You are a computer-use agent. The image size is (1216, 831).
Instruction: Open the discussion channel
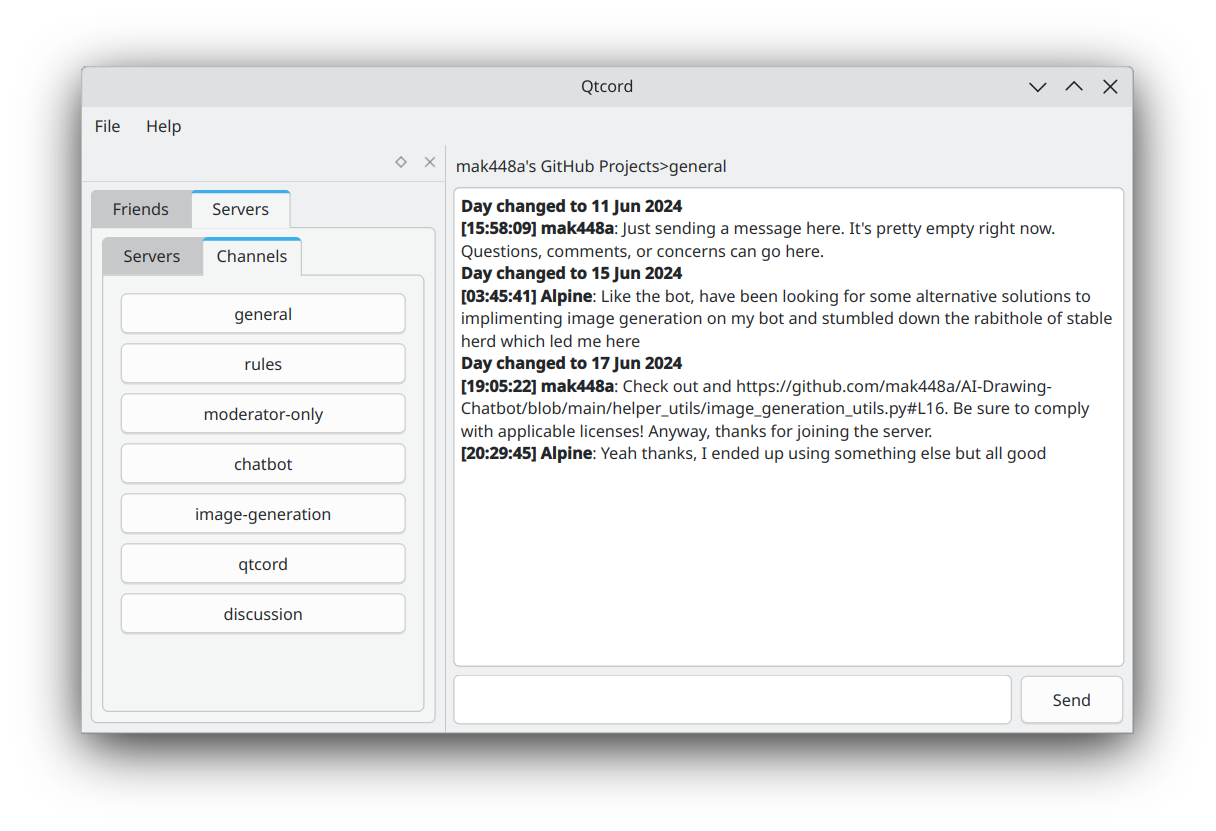(x=263, y=614)
